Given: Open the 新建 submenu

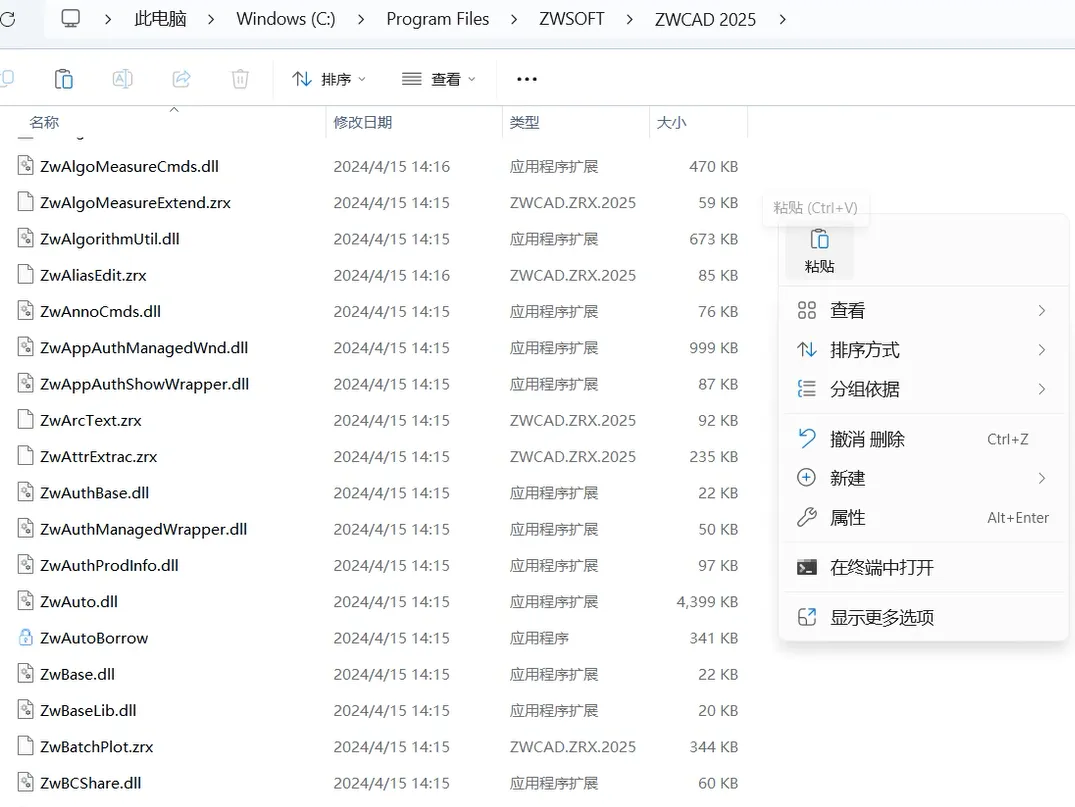Looking at the screenshot, I should (923, 478).
